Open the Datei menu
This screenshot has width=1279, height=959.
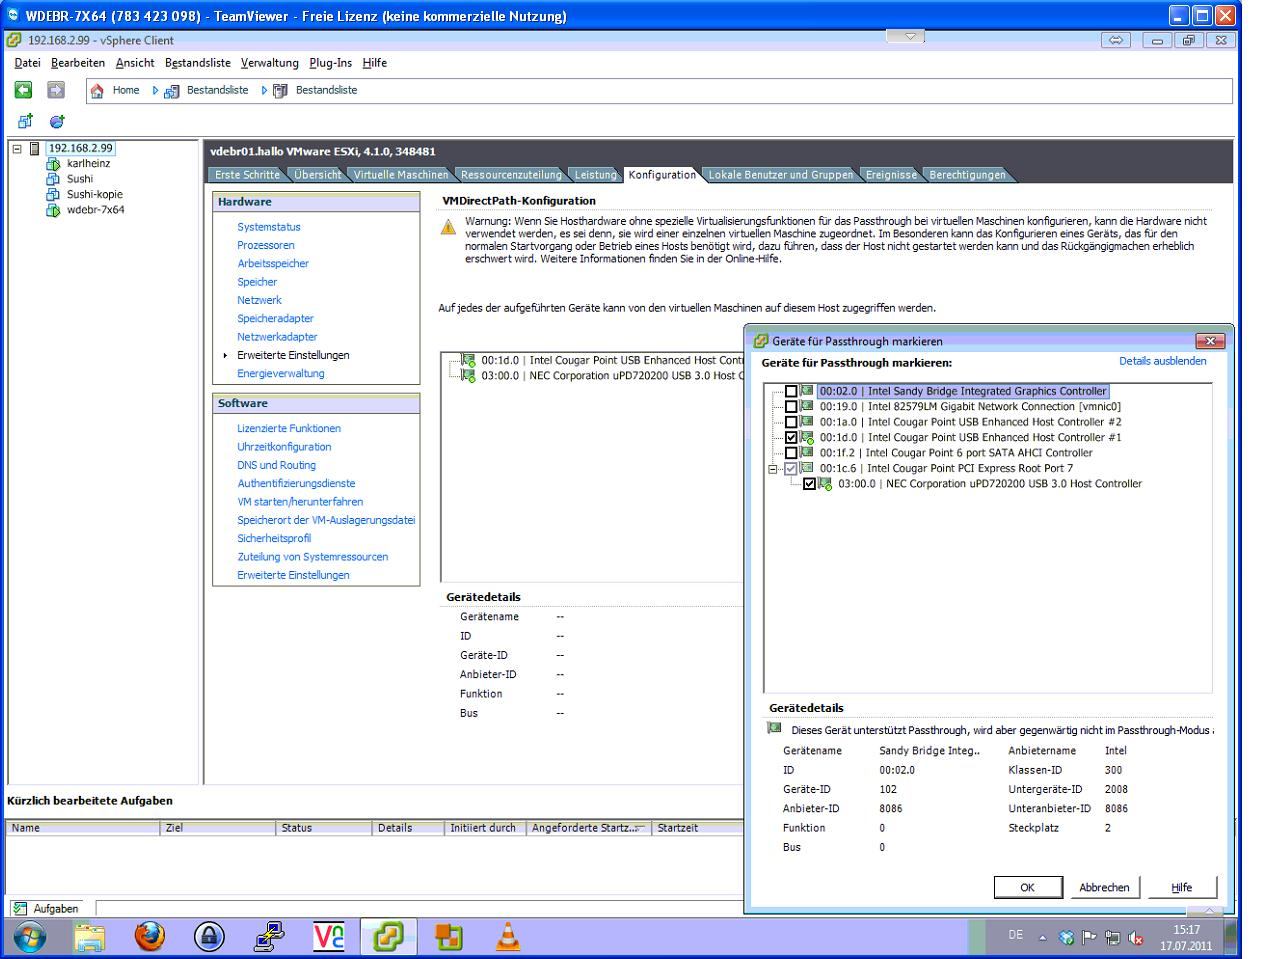point(28,63)
